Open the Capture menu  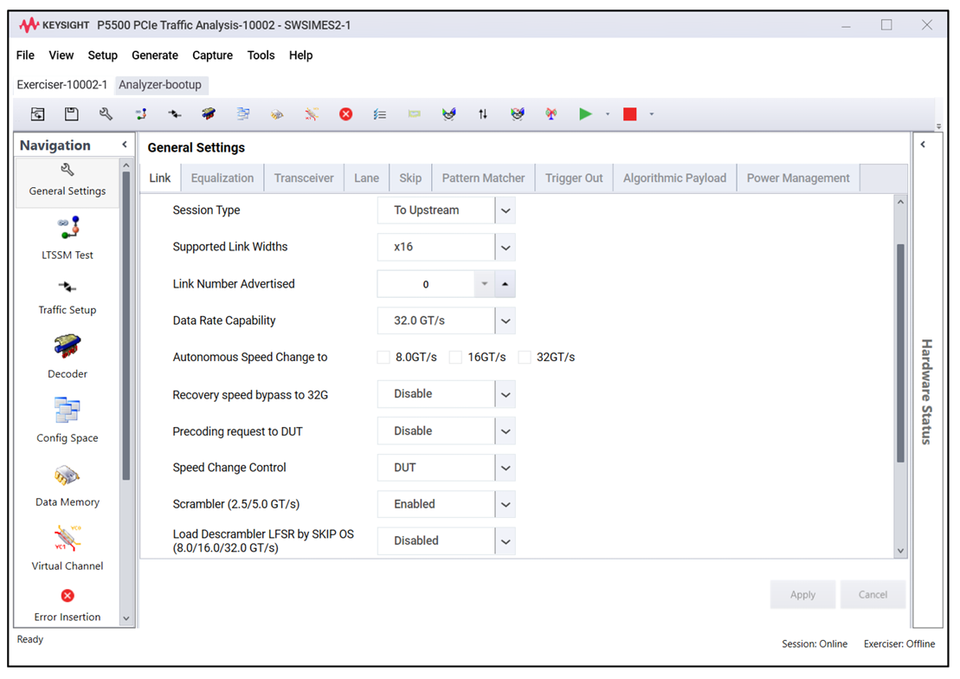(212, 55)
